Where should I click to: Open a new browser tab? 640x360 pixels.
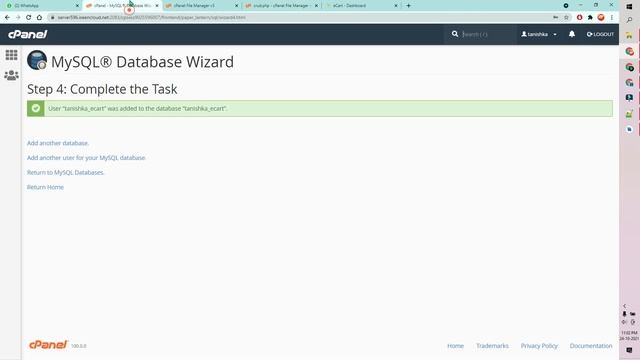409,6
